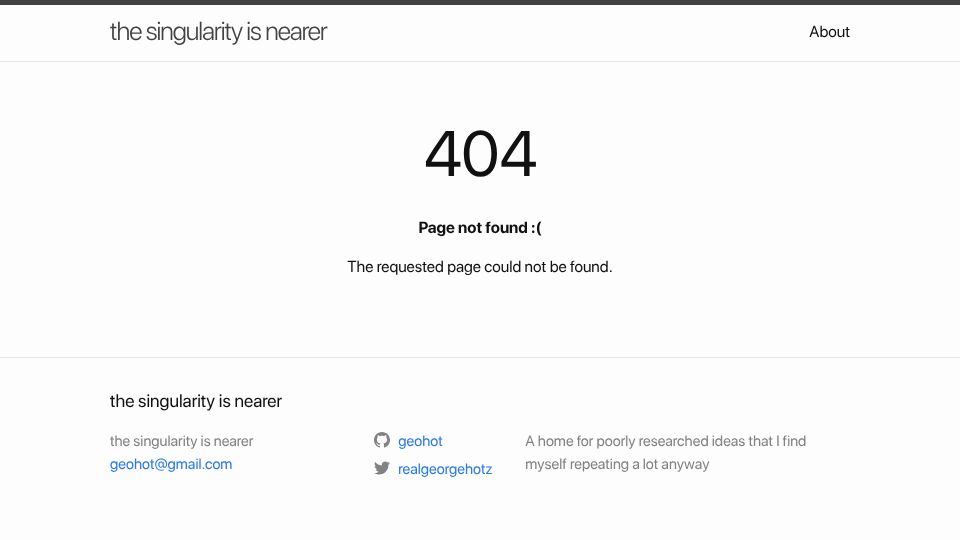Viewport: 960px width, 540px height.
Task: Click the GitHub octocat icon
Action: (382, 440)
